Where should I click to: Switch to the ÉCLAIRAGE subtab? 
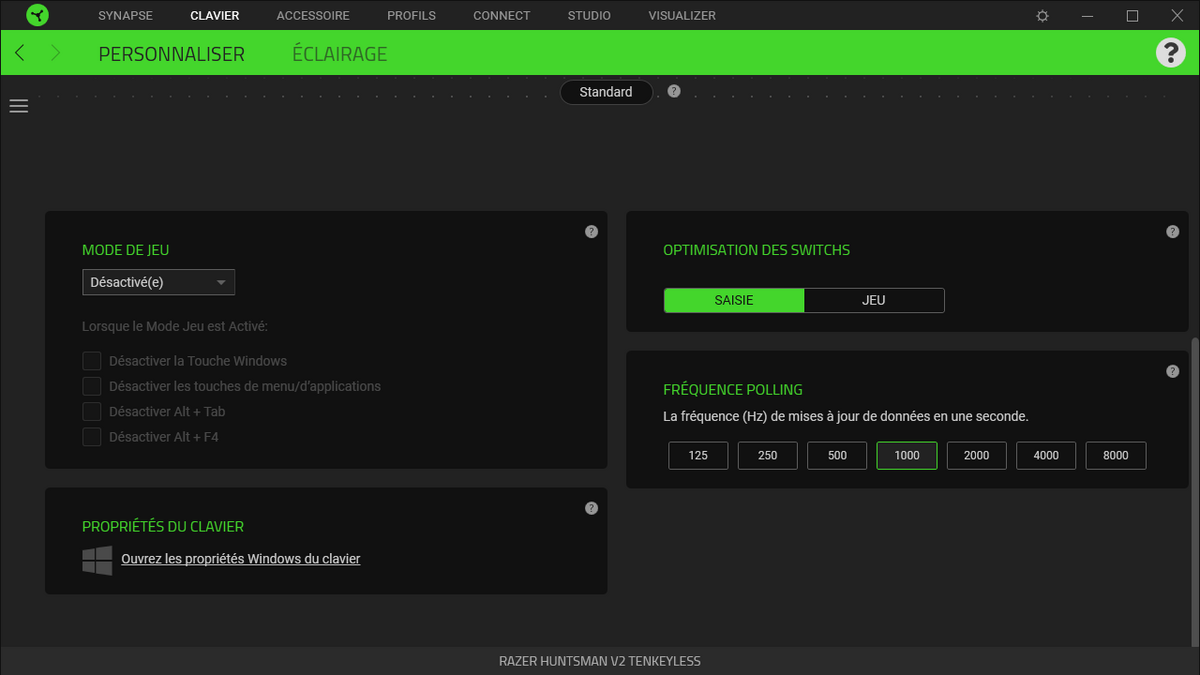click(x=340, y=54)
